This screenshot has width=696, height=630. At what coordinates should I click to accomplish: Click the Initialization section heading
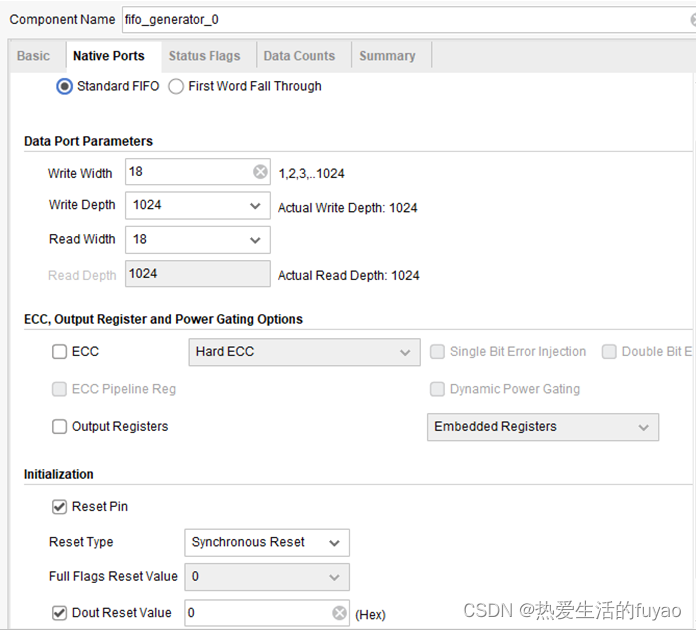tap(59, 475)
